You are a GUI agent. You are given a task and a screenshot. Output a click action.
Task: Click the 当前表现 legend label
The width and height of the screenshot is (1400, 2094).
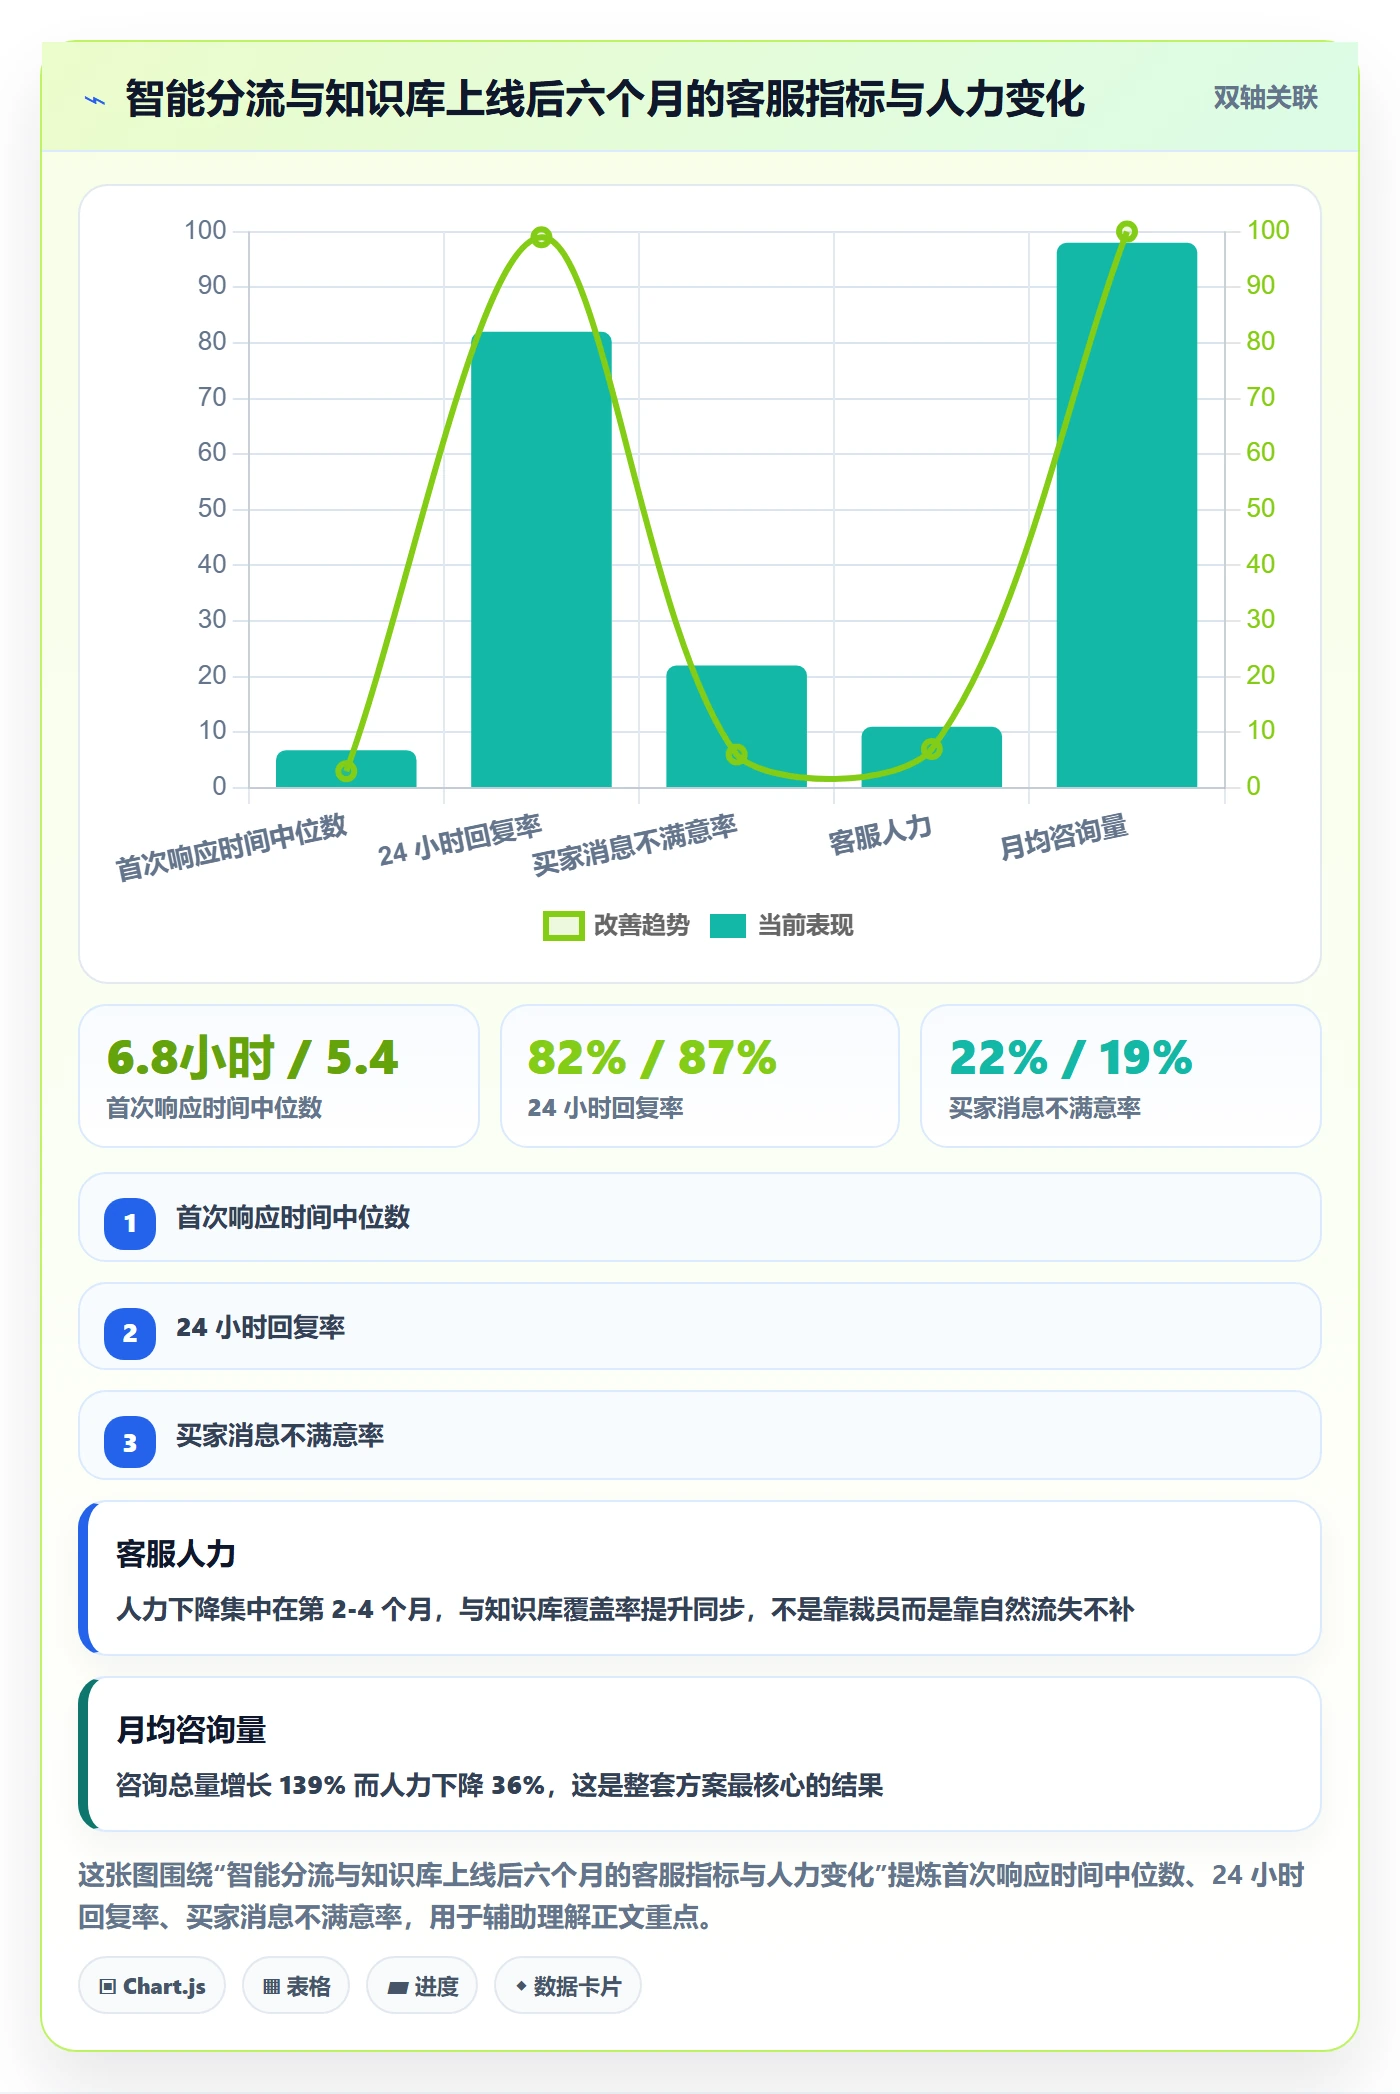806,926
